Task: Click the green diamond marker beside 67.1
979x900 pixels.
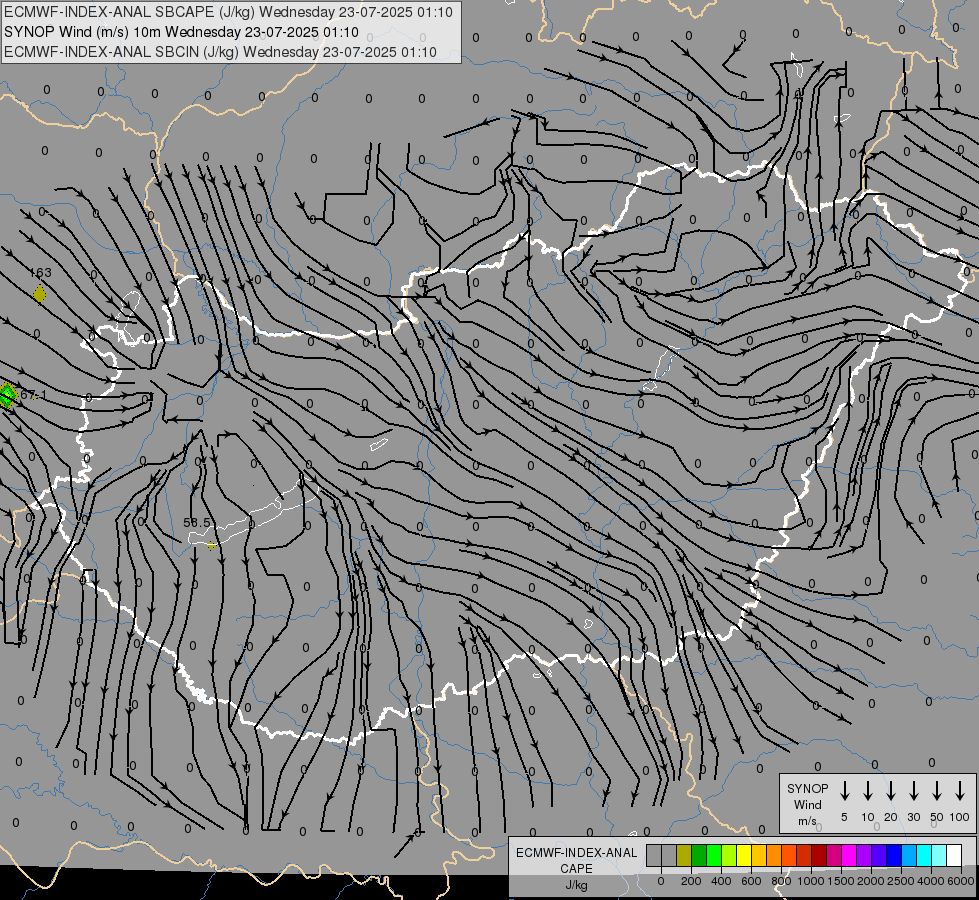Action: click(x=7, y=395)
